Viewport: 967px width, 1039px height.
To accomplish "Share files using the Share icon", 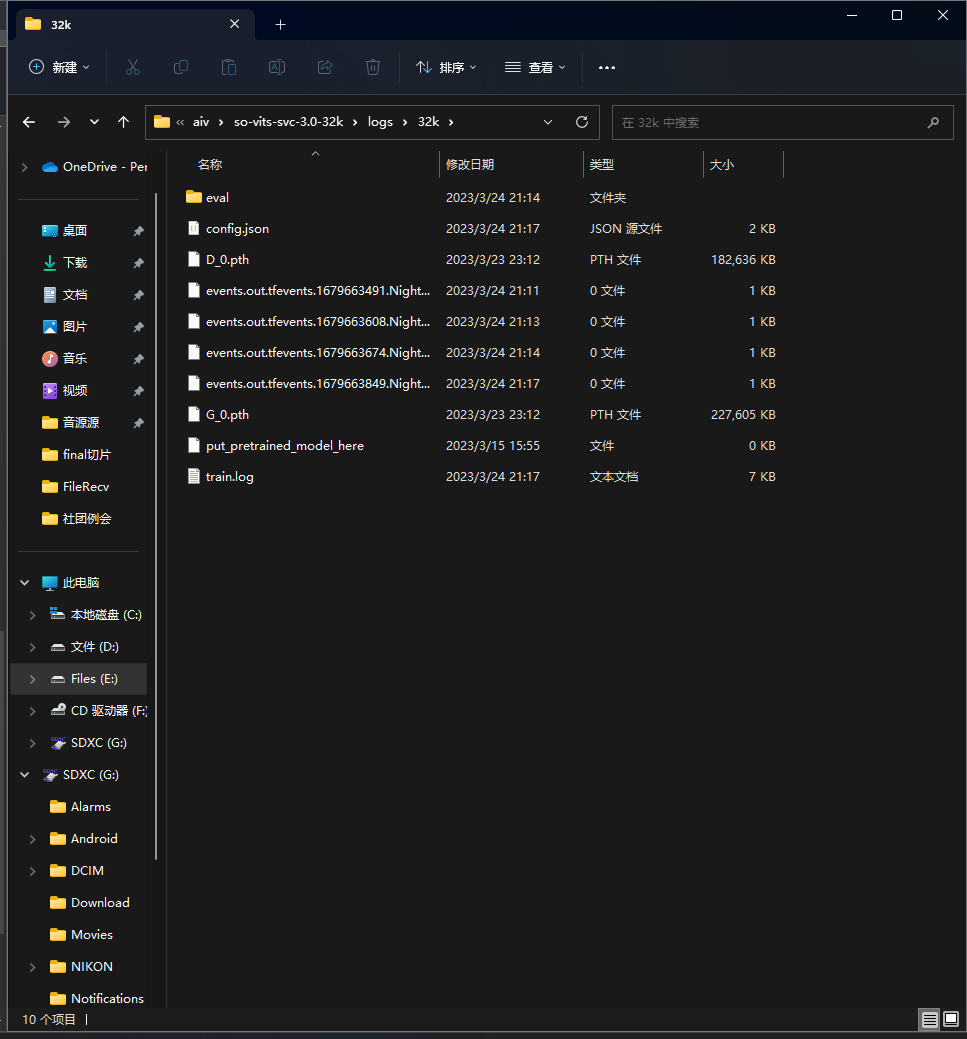I will (324, 67).
